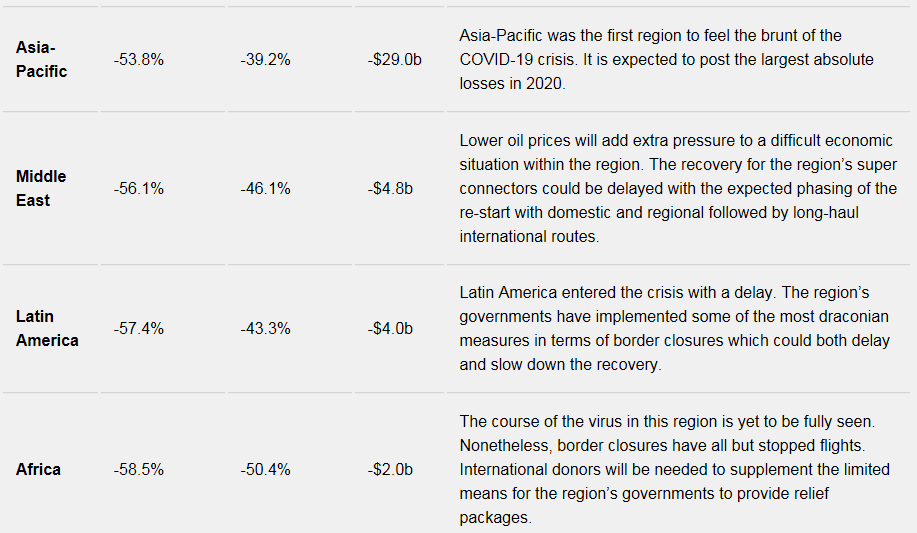917x533 pixels.
Task: Click the -58.5% Africa value
Action: tap(139, 469)
